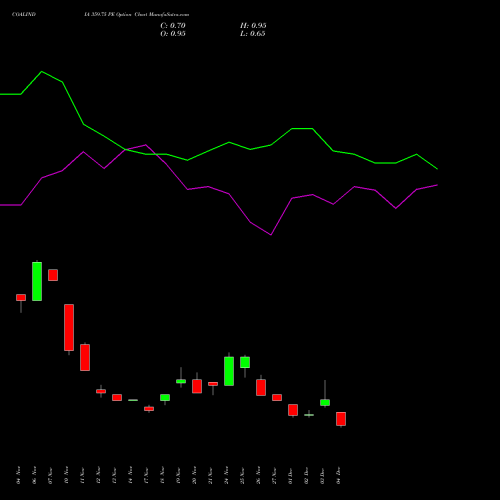
Task: Select the green candle for 03 Dec
Action: [325, 402]
